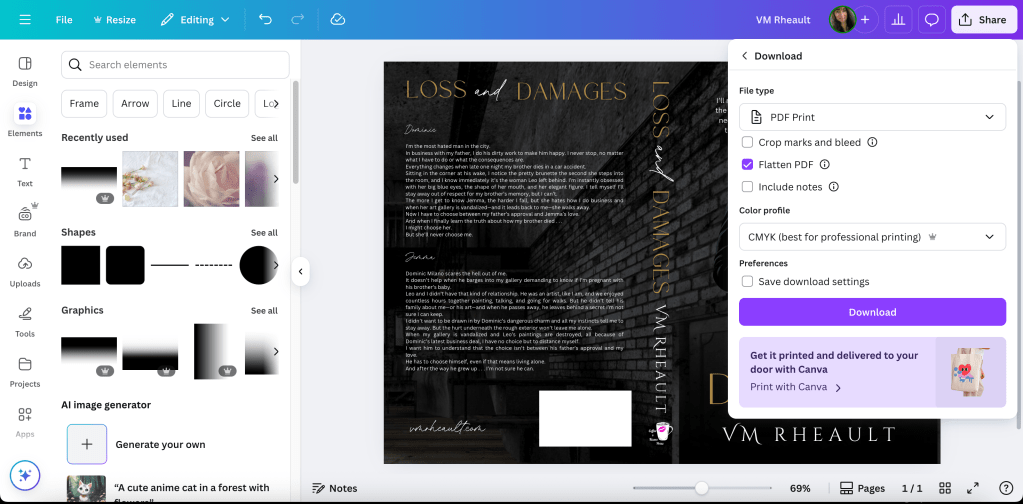The height and width of the screenshot is (504, 1023).
Task: Open the Uploads panel in sidebar
Action: tap(25, 269)
